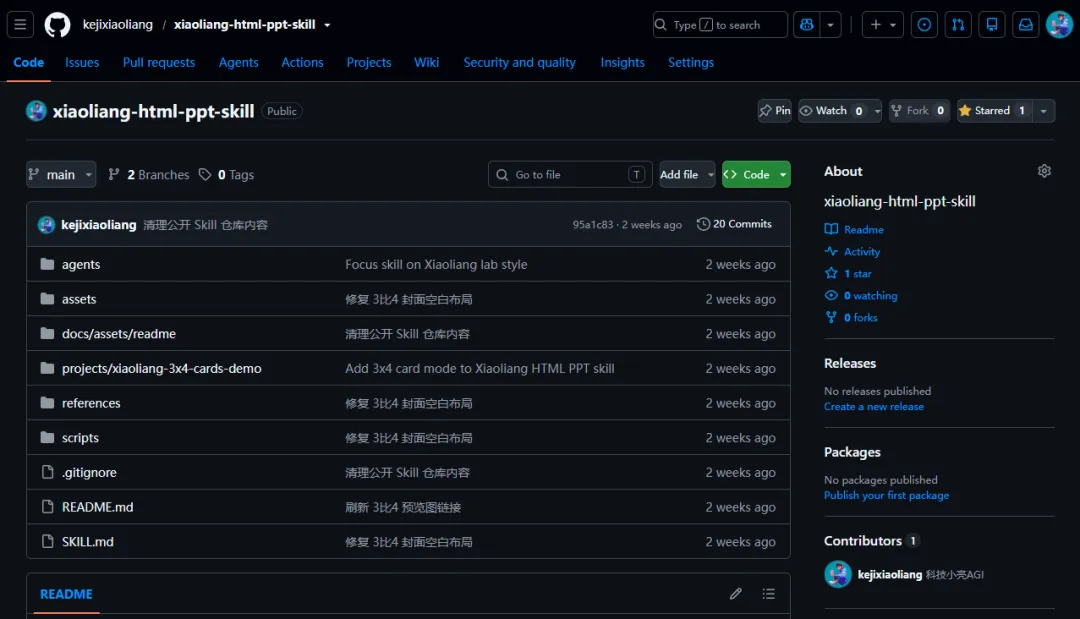This screenshot has width=1080, height=619.
Task: Click the agents folder icon
Action: click(47, 264)
